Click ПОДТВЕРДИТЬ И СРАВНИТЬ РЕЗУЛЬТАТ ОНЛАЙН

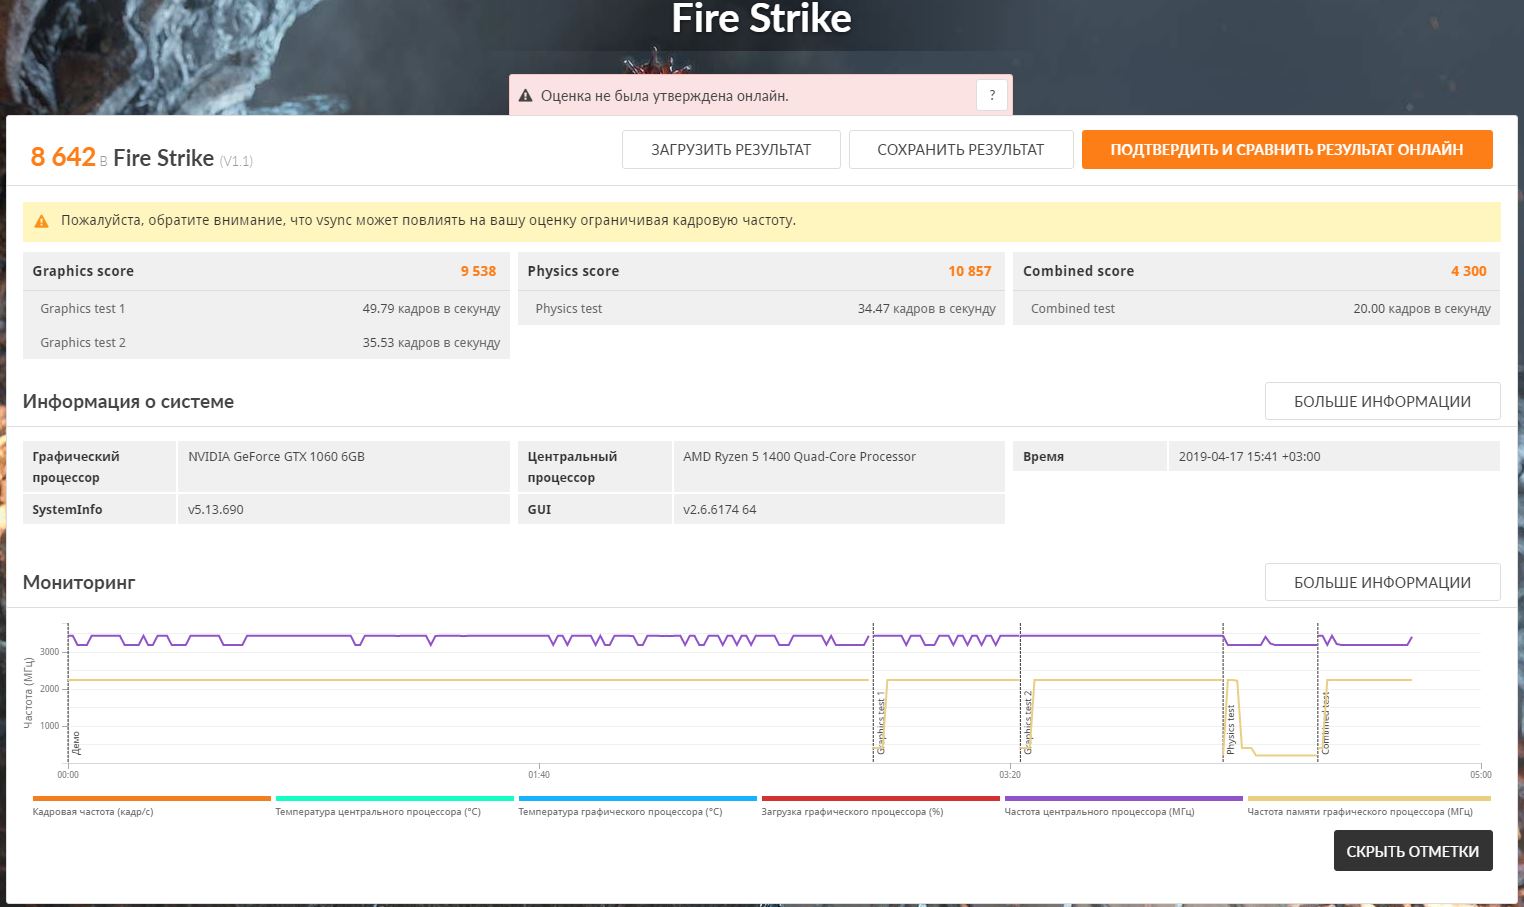pos(1287,150)
